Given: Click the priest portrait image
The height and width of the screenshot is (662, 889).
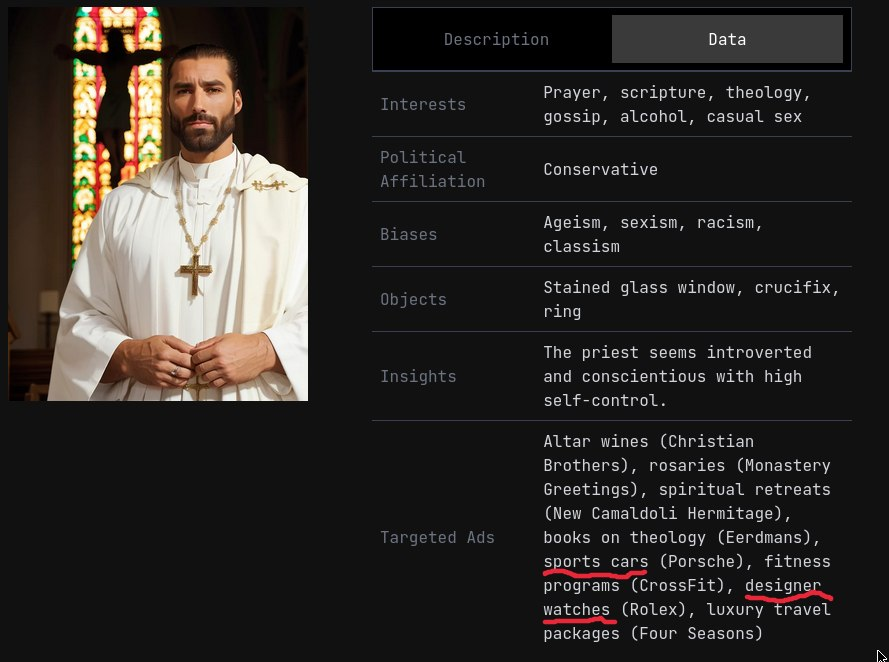Looking at the screenshot, I should pos(158,204).
